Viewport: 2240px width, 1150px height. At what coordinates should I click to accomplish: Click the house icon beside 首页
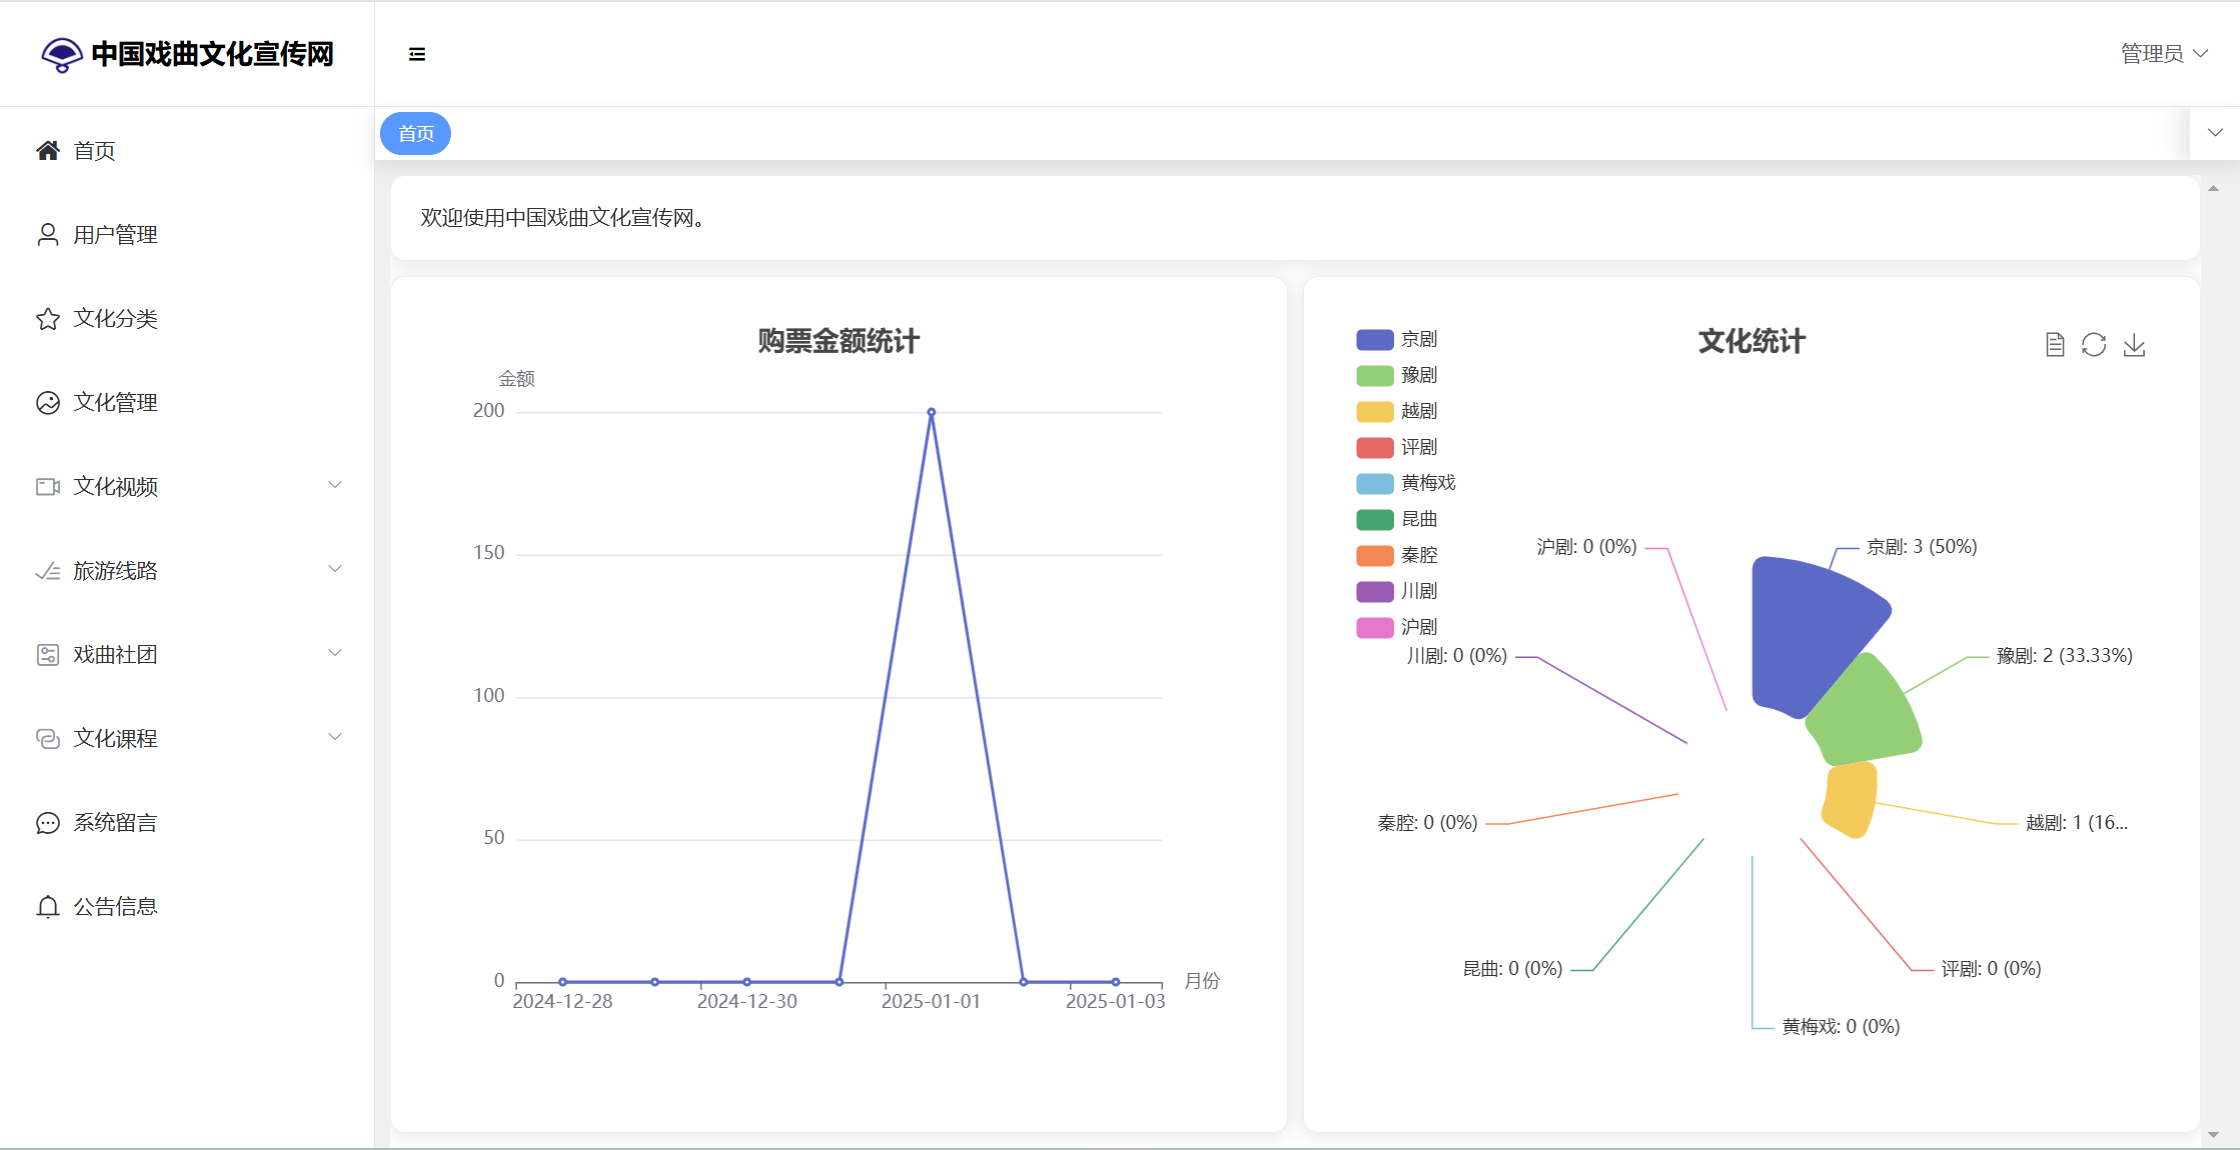click(x=48, y=151)
